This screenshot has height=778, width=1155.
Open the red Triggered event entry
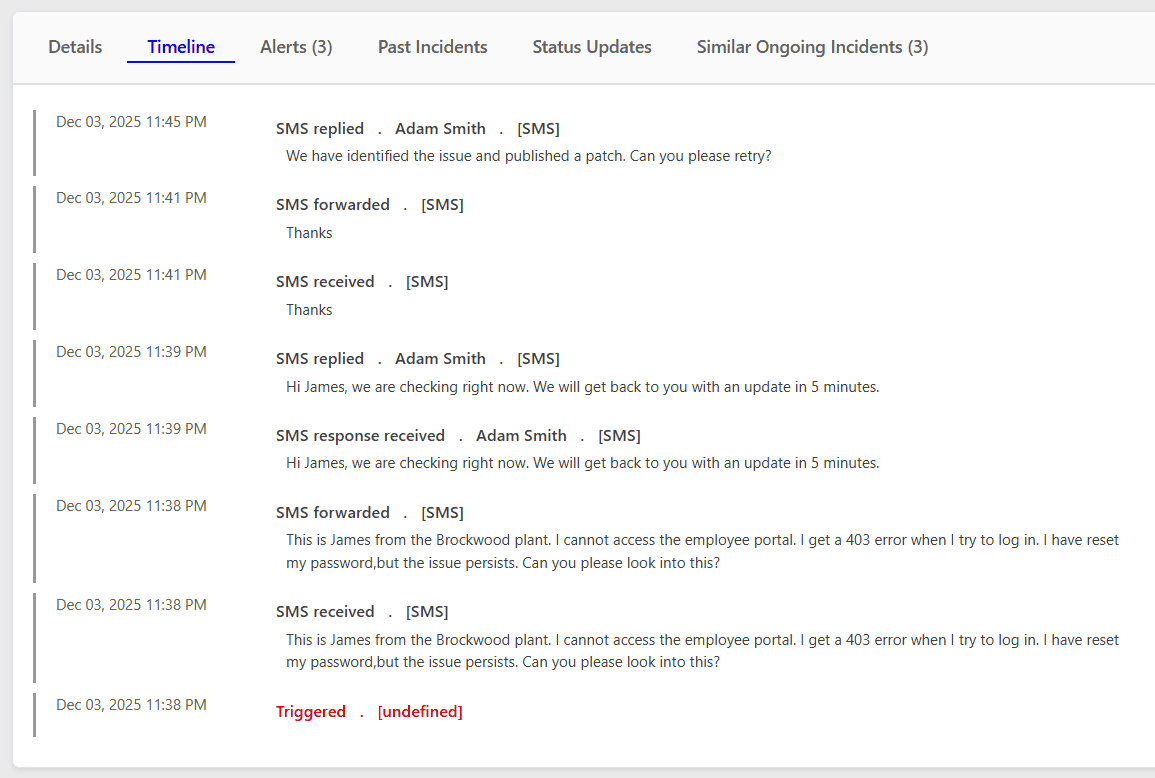pyautogui.click(x=310, y=711)
